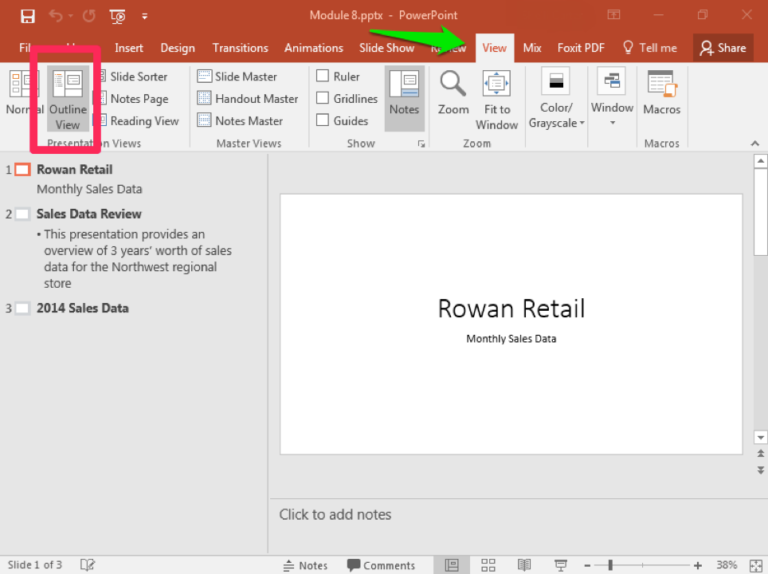Click the Share button
The width and height of the screenshot is (768, 574).
723,48
